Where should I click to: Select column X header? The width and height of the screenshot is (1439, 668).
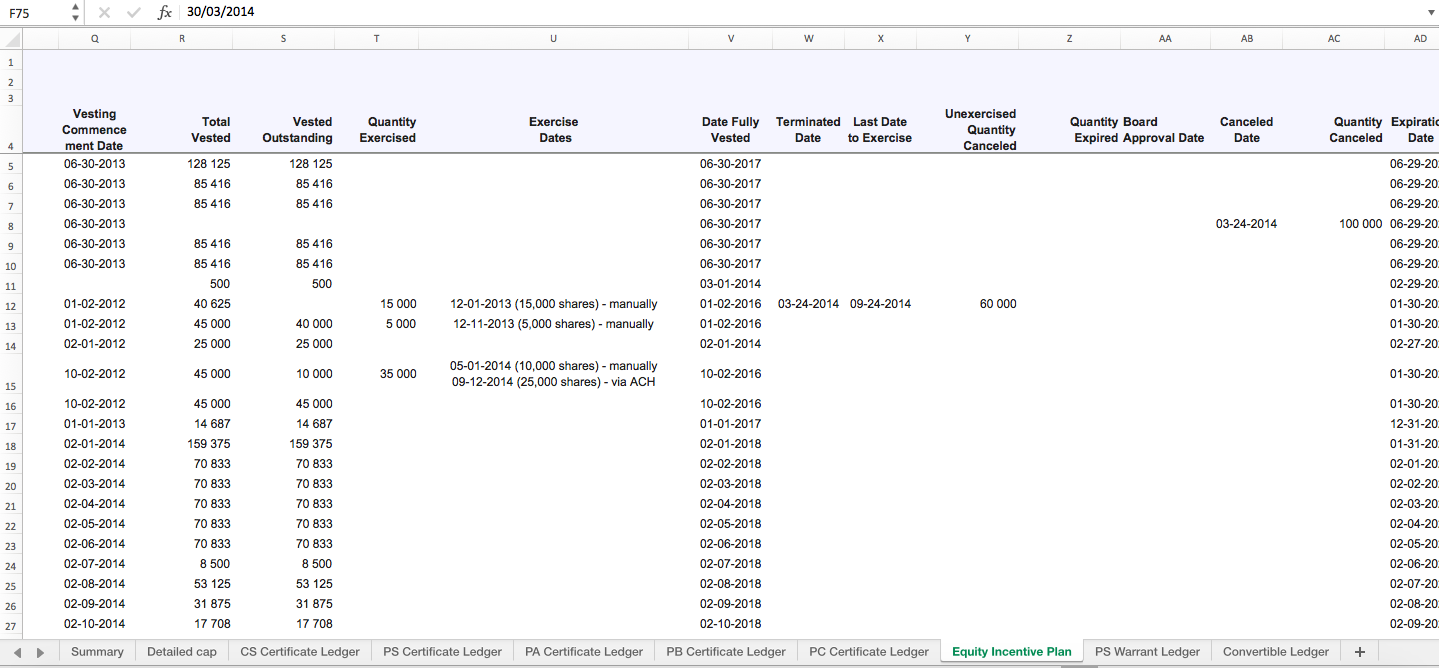click(x=880, y=39)
